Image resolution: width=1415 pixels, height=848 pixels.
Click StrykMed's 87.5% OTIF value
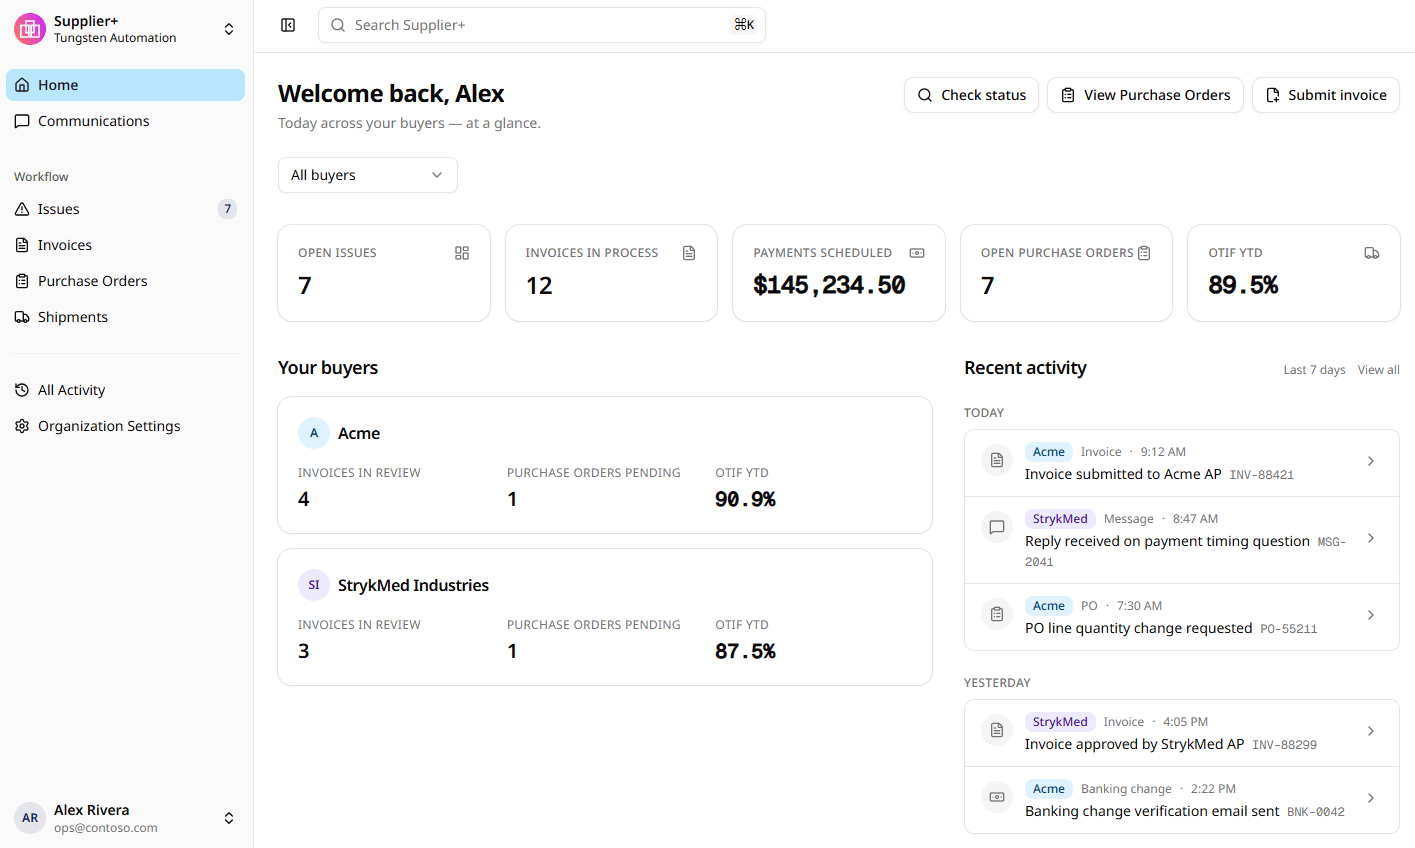click(x=745, y=651)
